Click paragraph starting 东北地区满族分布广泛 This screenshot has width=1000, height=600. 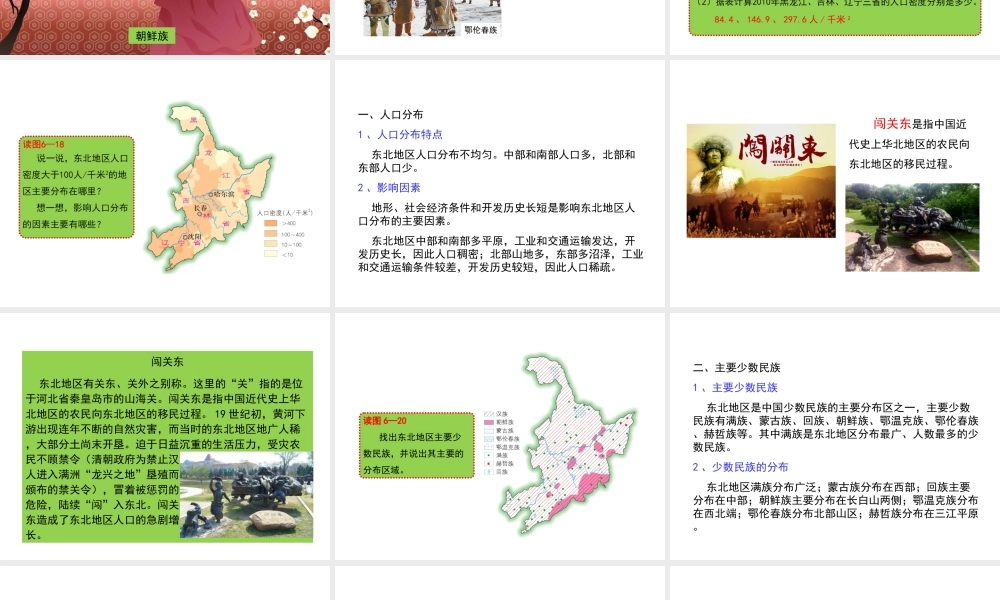[x=835, y=507]
